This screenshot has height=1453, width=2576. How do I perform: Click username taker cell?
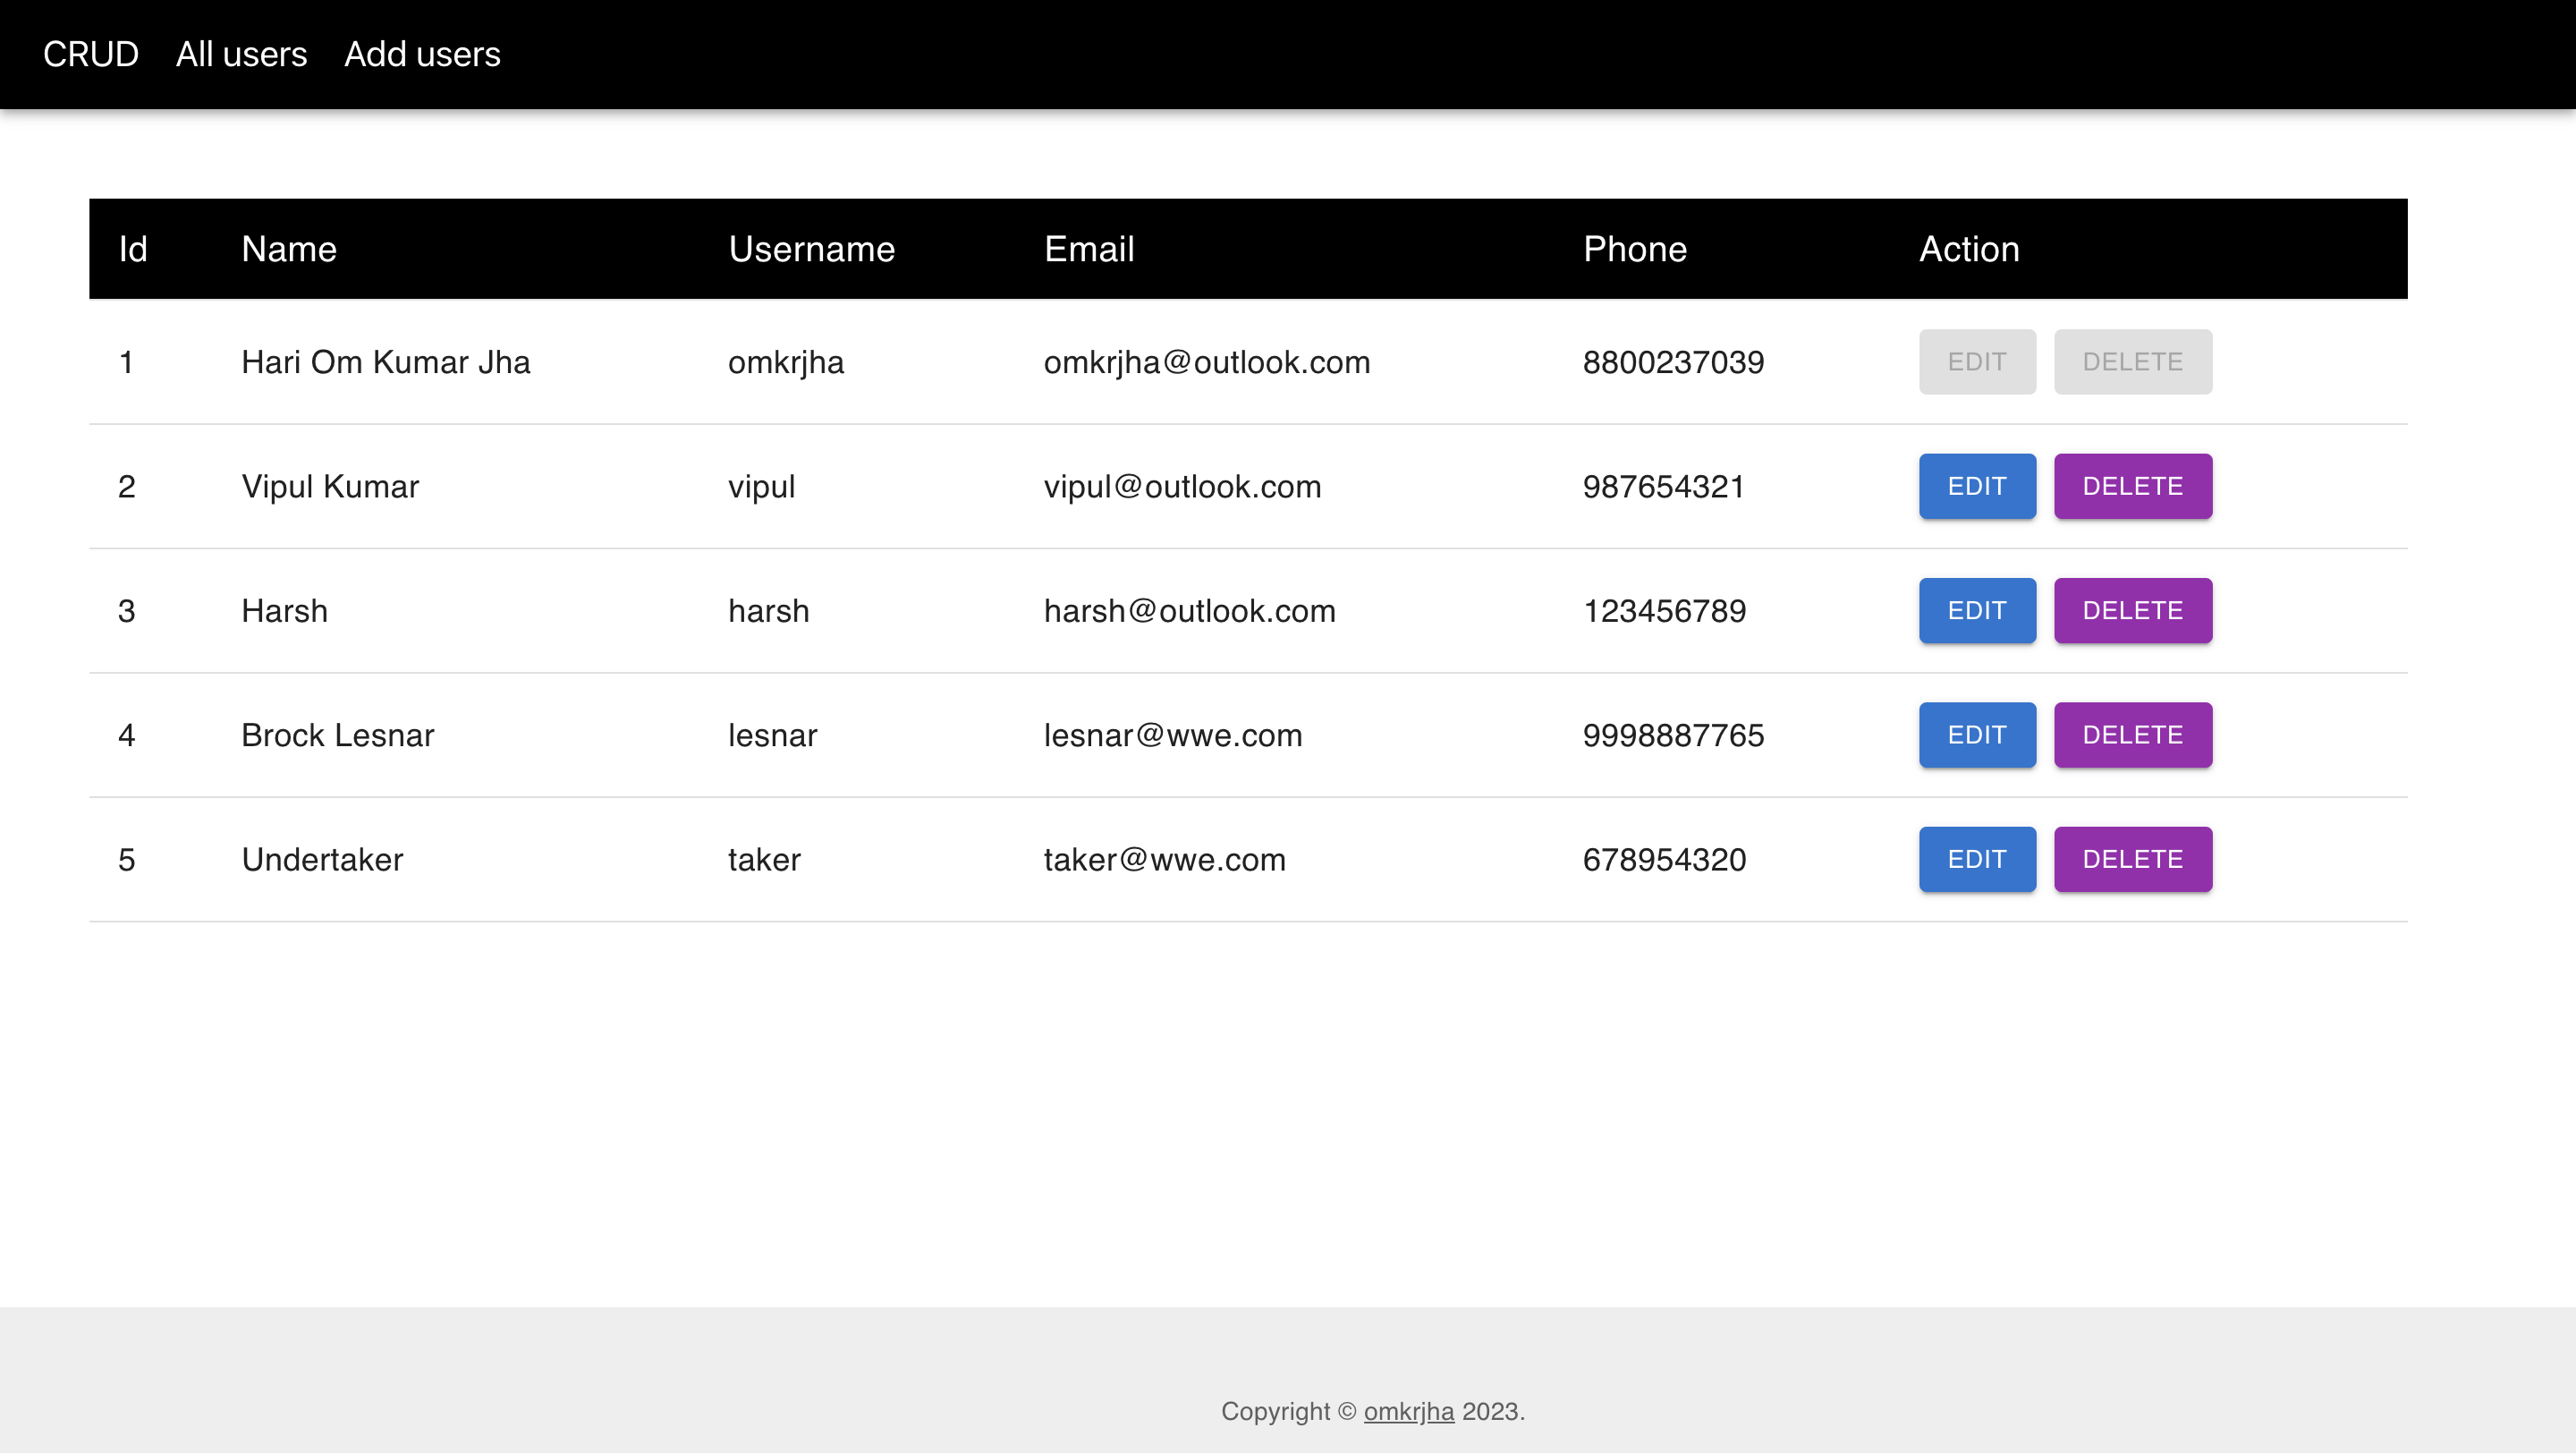(x=765, y=860)
